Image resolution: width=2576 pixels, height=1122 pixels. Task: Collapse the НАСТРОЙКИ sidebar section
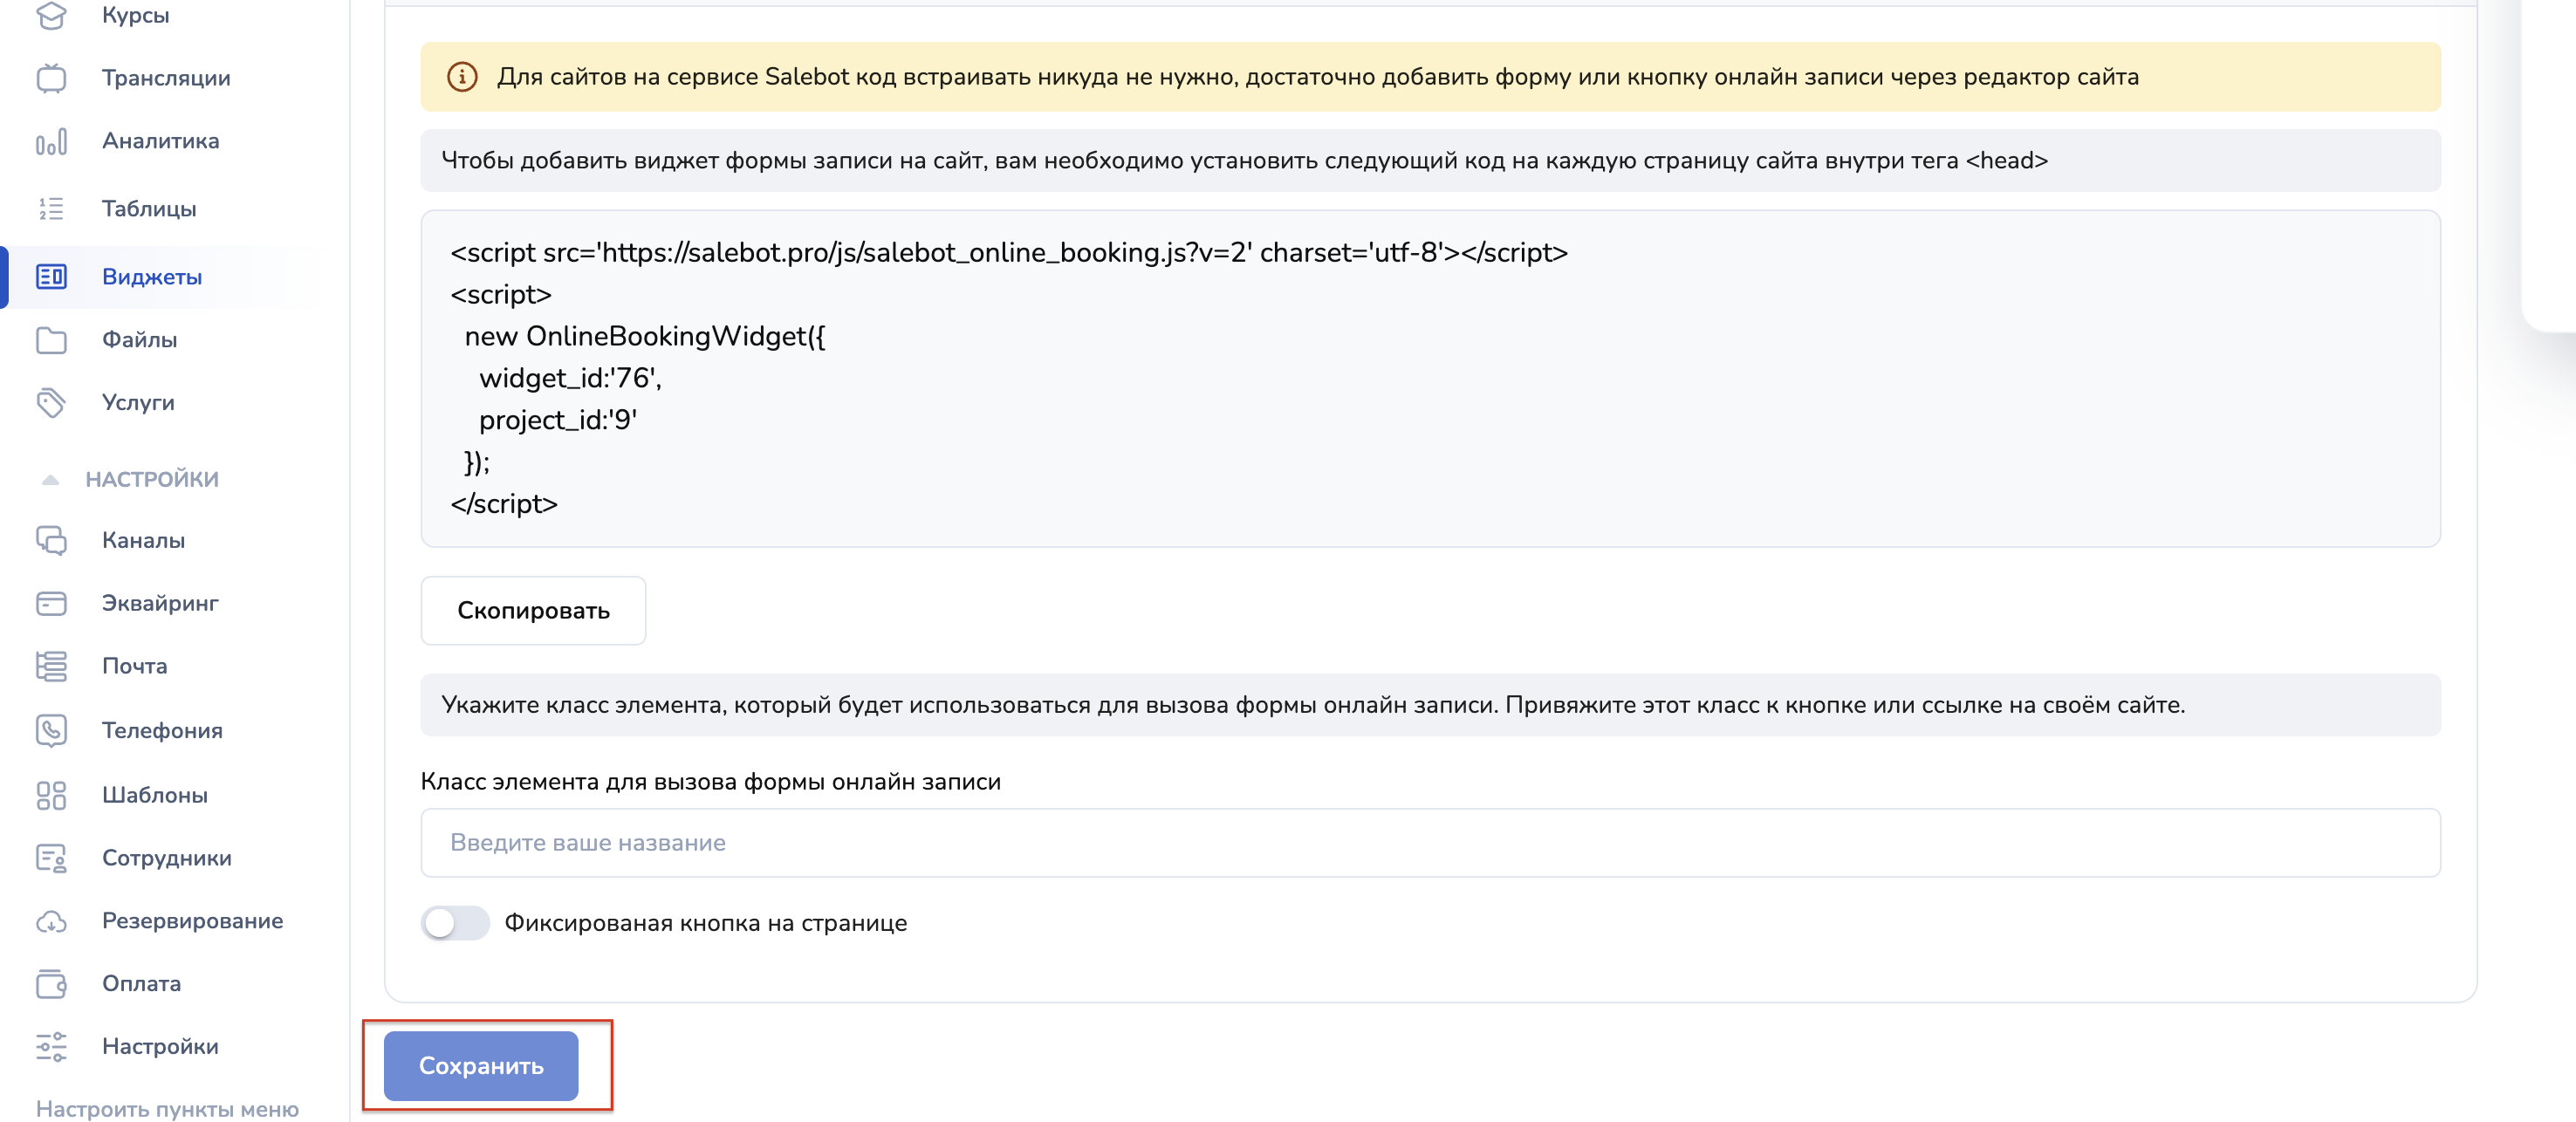[50, 480]
